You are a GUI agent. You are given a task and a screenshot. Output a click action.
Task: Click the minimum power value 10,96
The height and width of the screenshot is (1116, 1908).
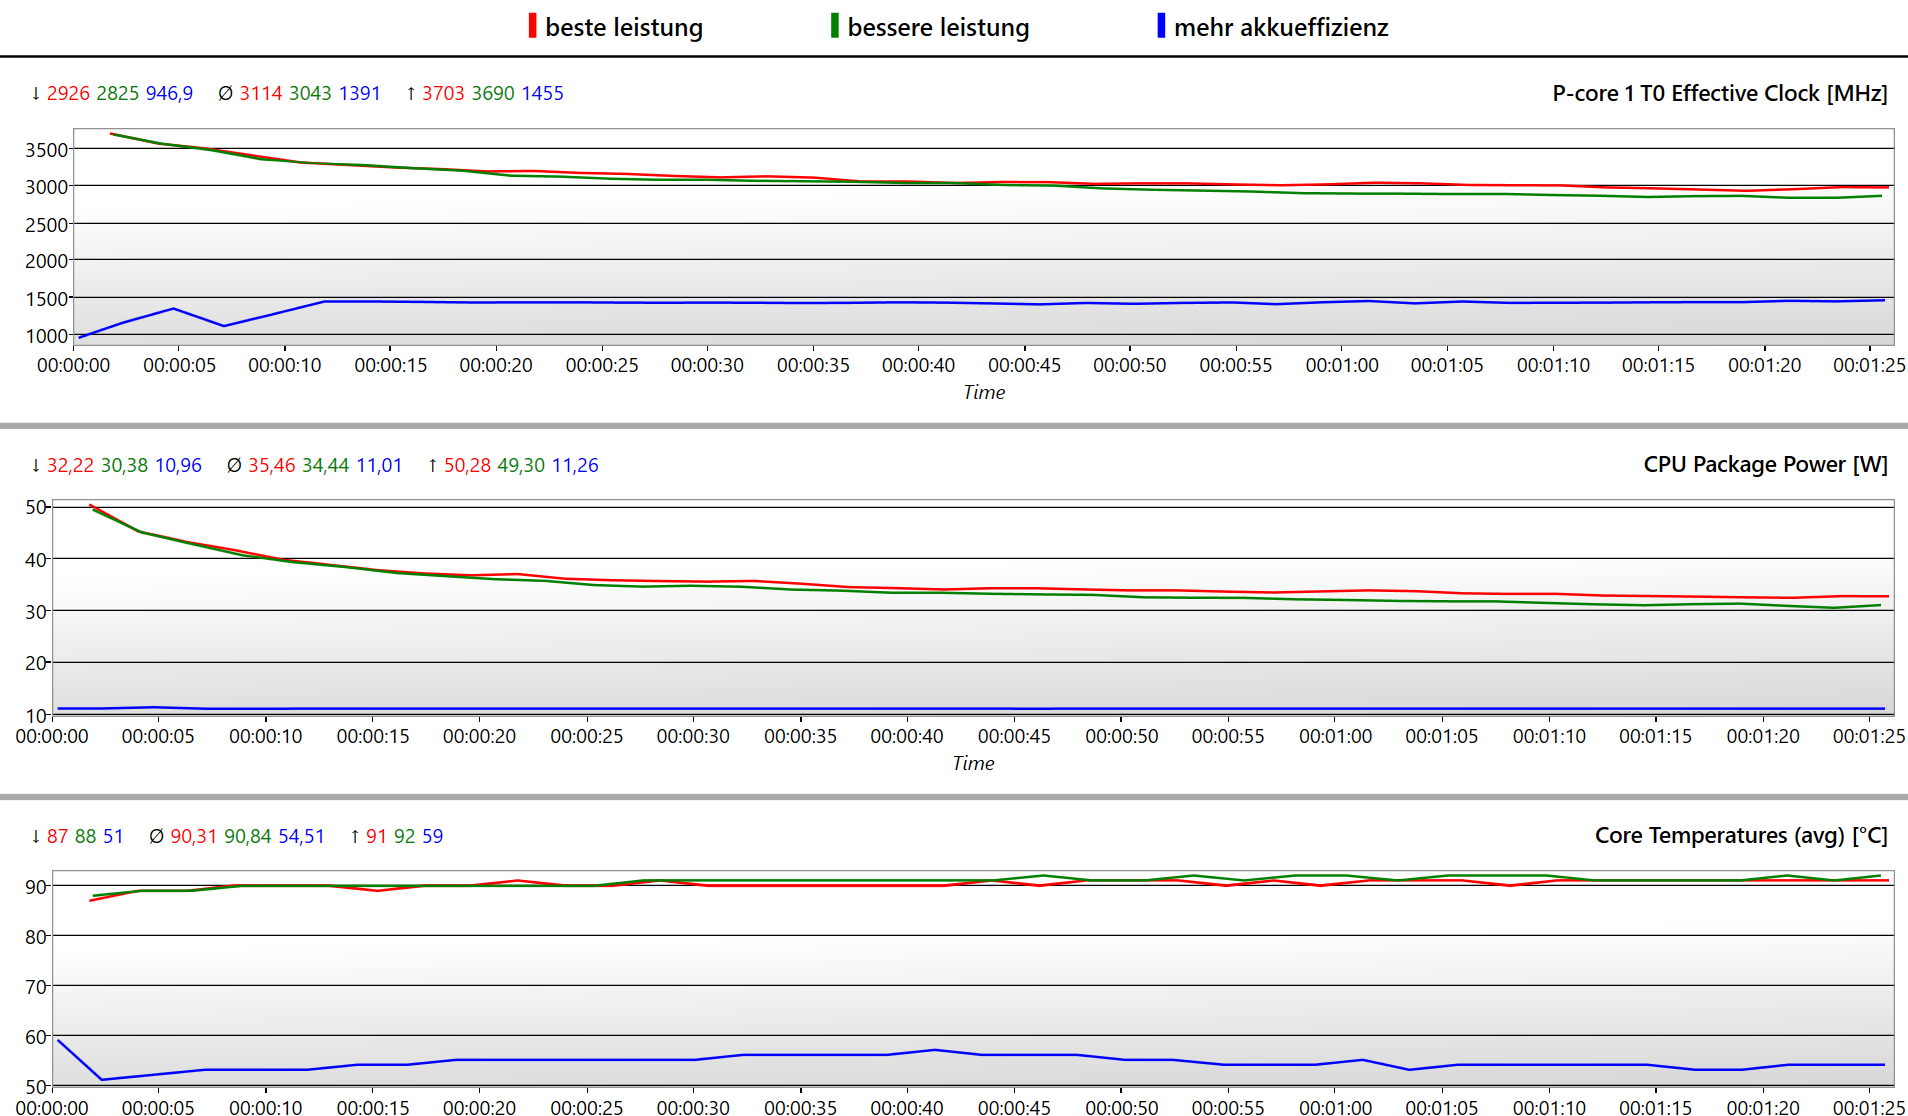(178, 465)
